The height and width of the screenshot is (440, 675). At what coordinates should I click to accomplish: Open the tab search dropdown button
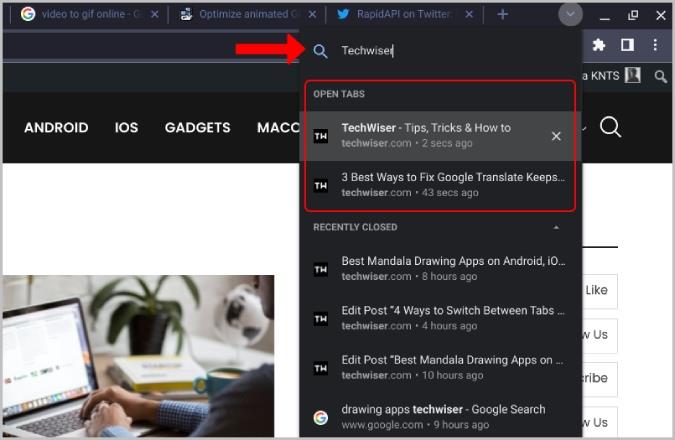pyautogui.click(x=570, y=15)
